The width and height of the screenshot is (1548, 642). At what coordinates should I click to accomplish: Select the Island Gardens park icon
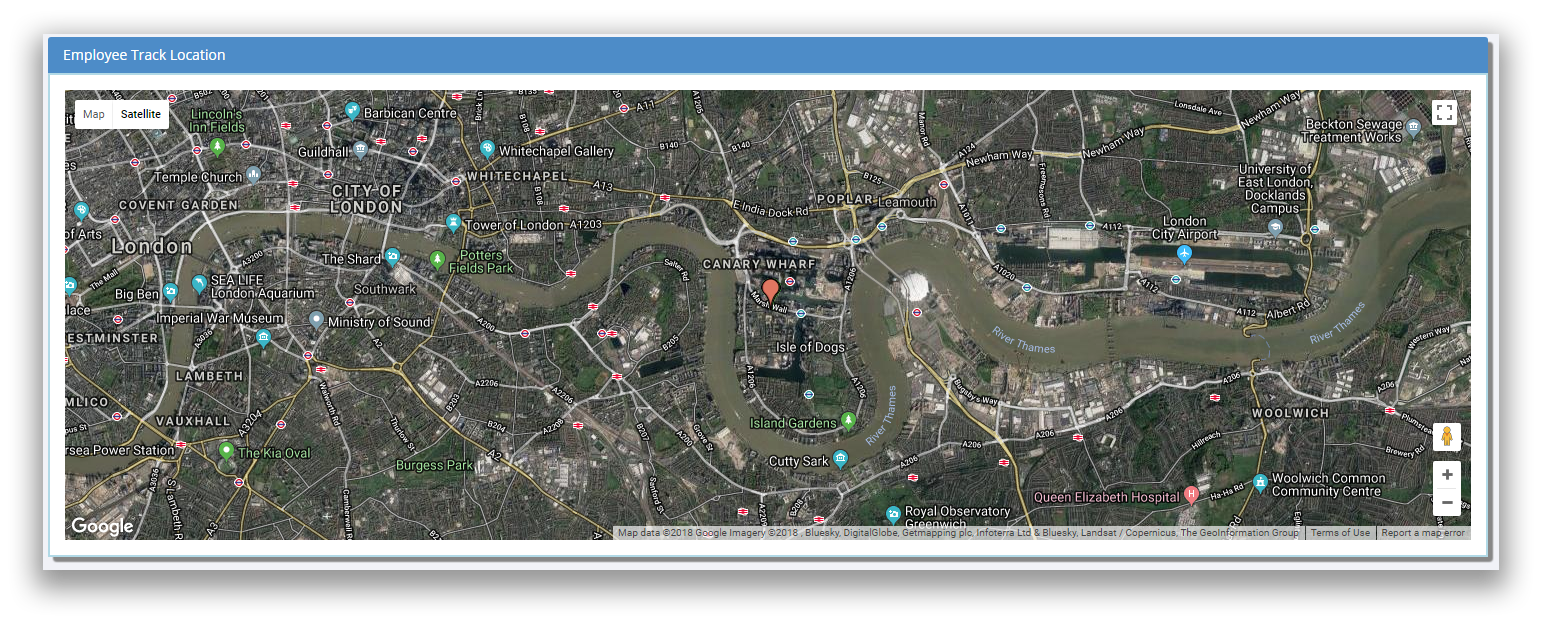848,421
